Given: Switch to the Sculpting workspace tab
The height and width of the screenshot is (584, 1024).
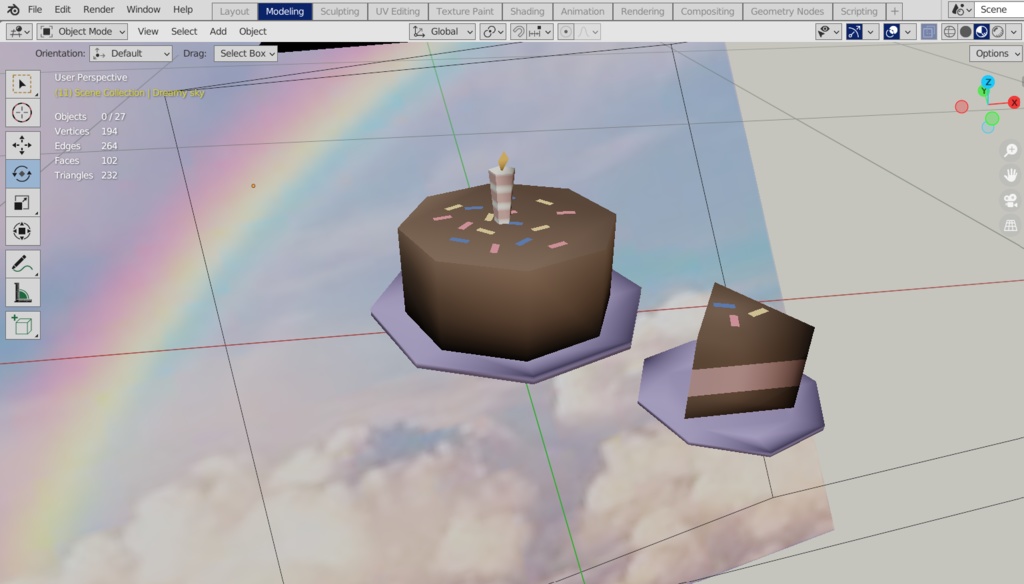Looking at the screenshot, I should (x=340, y=11).
